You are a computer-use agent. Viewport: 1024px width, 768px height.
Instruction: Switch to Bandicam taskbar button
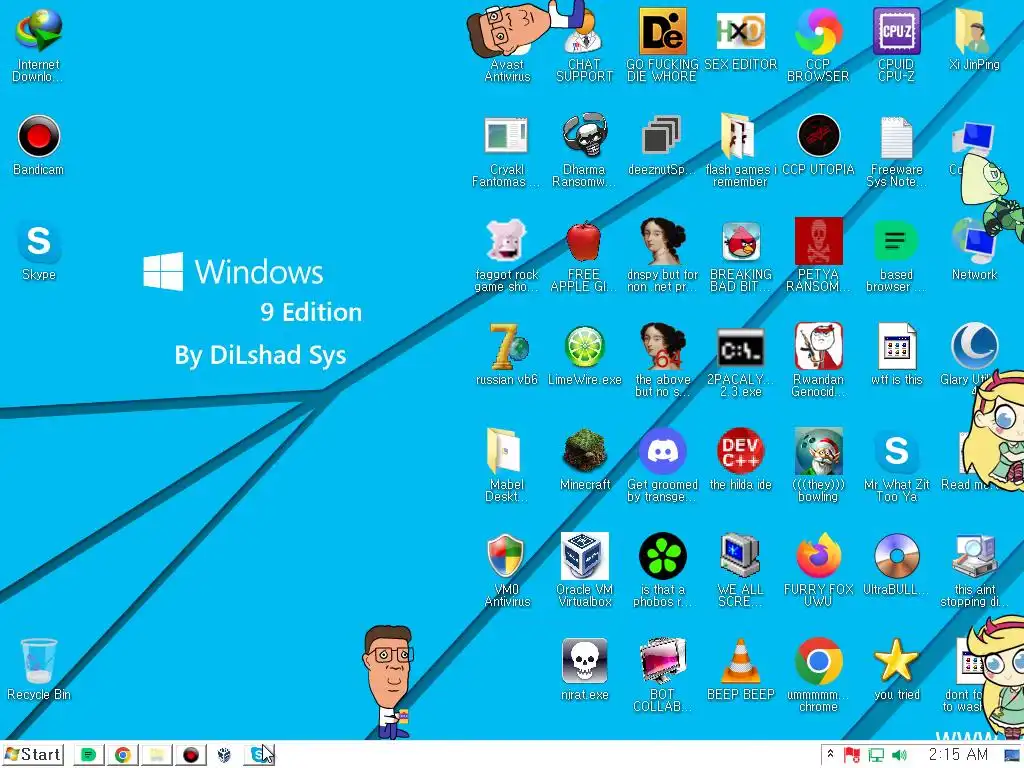point(191,755)
